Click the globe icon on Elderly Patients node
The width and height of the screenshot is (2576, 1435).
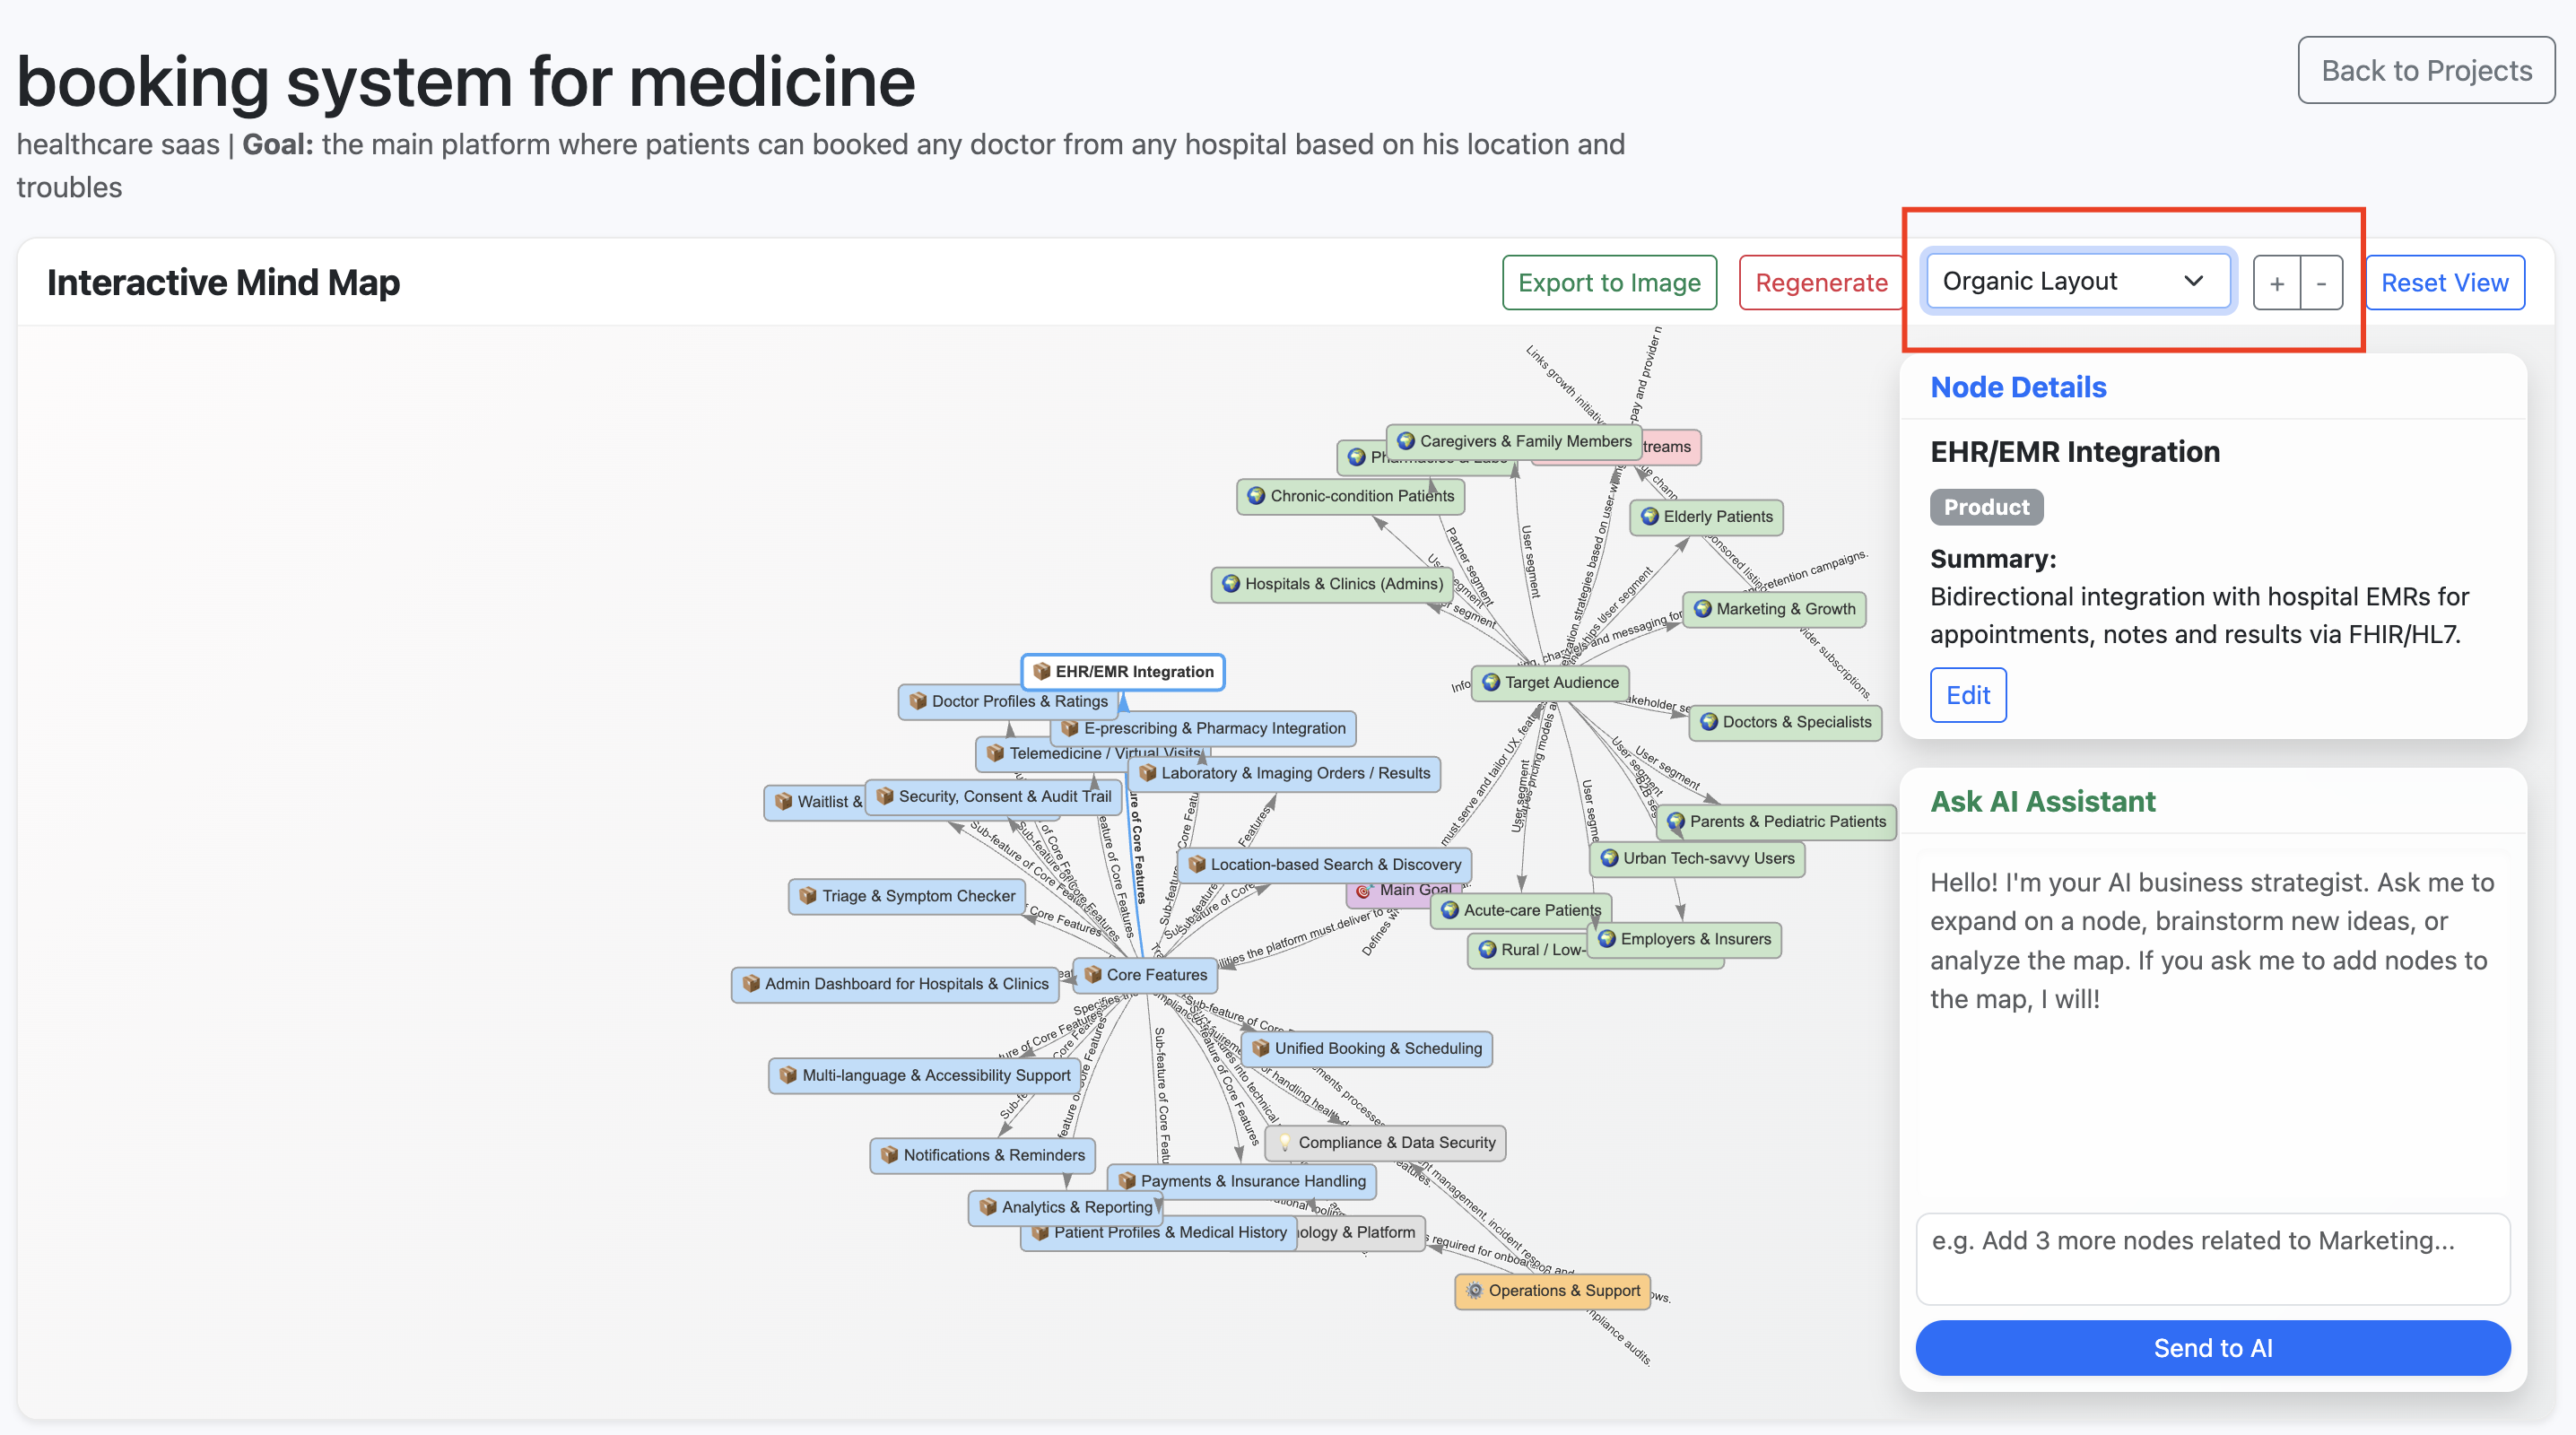pyautogui.click(x=1650, y=516)
